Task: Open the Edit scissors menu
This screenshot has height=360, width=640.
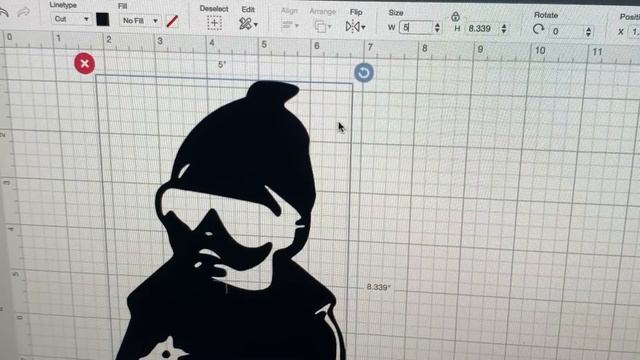Action: point(248,24)
